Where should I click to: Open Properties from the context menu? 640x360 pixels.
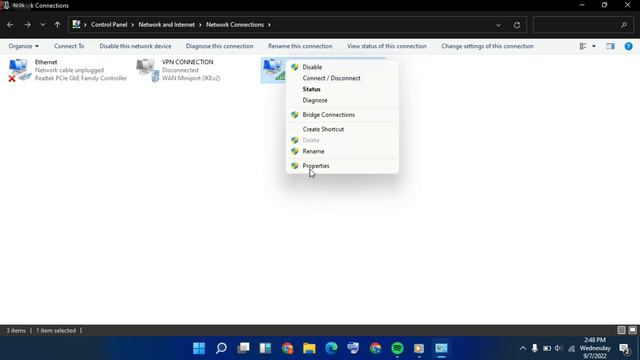342,166
